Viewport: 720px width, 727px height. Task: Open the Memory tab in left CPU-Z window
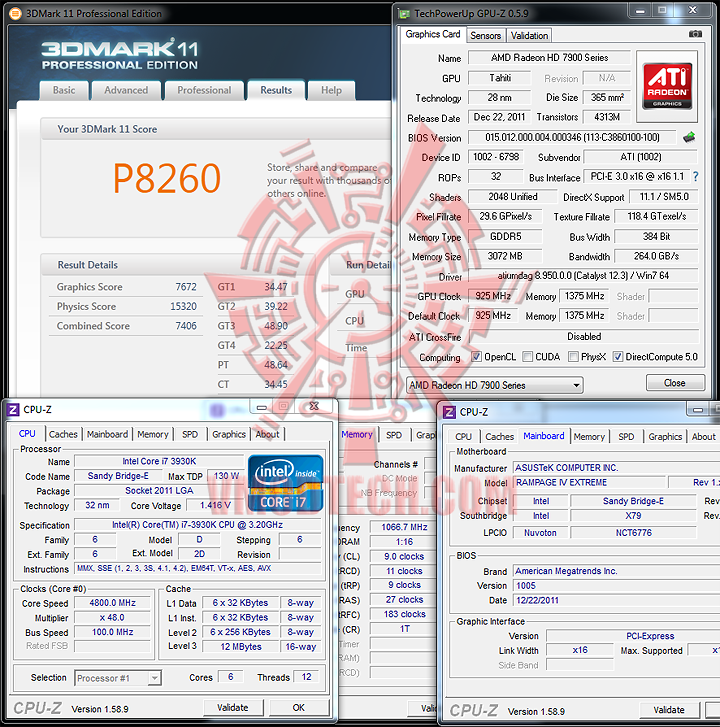(x=153, y=434)
